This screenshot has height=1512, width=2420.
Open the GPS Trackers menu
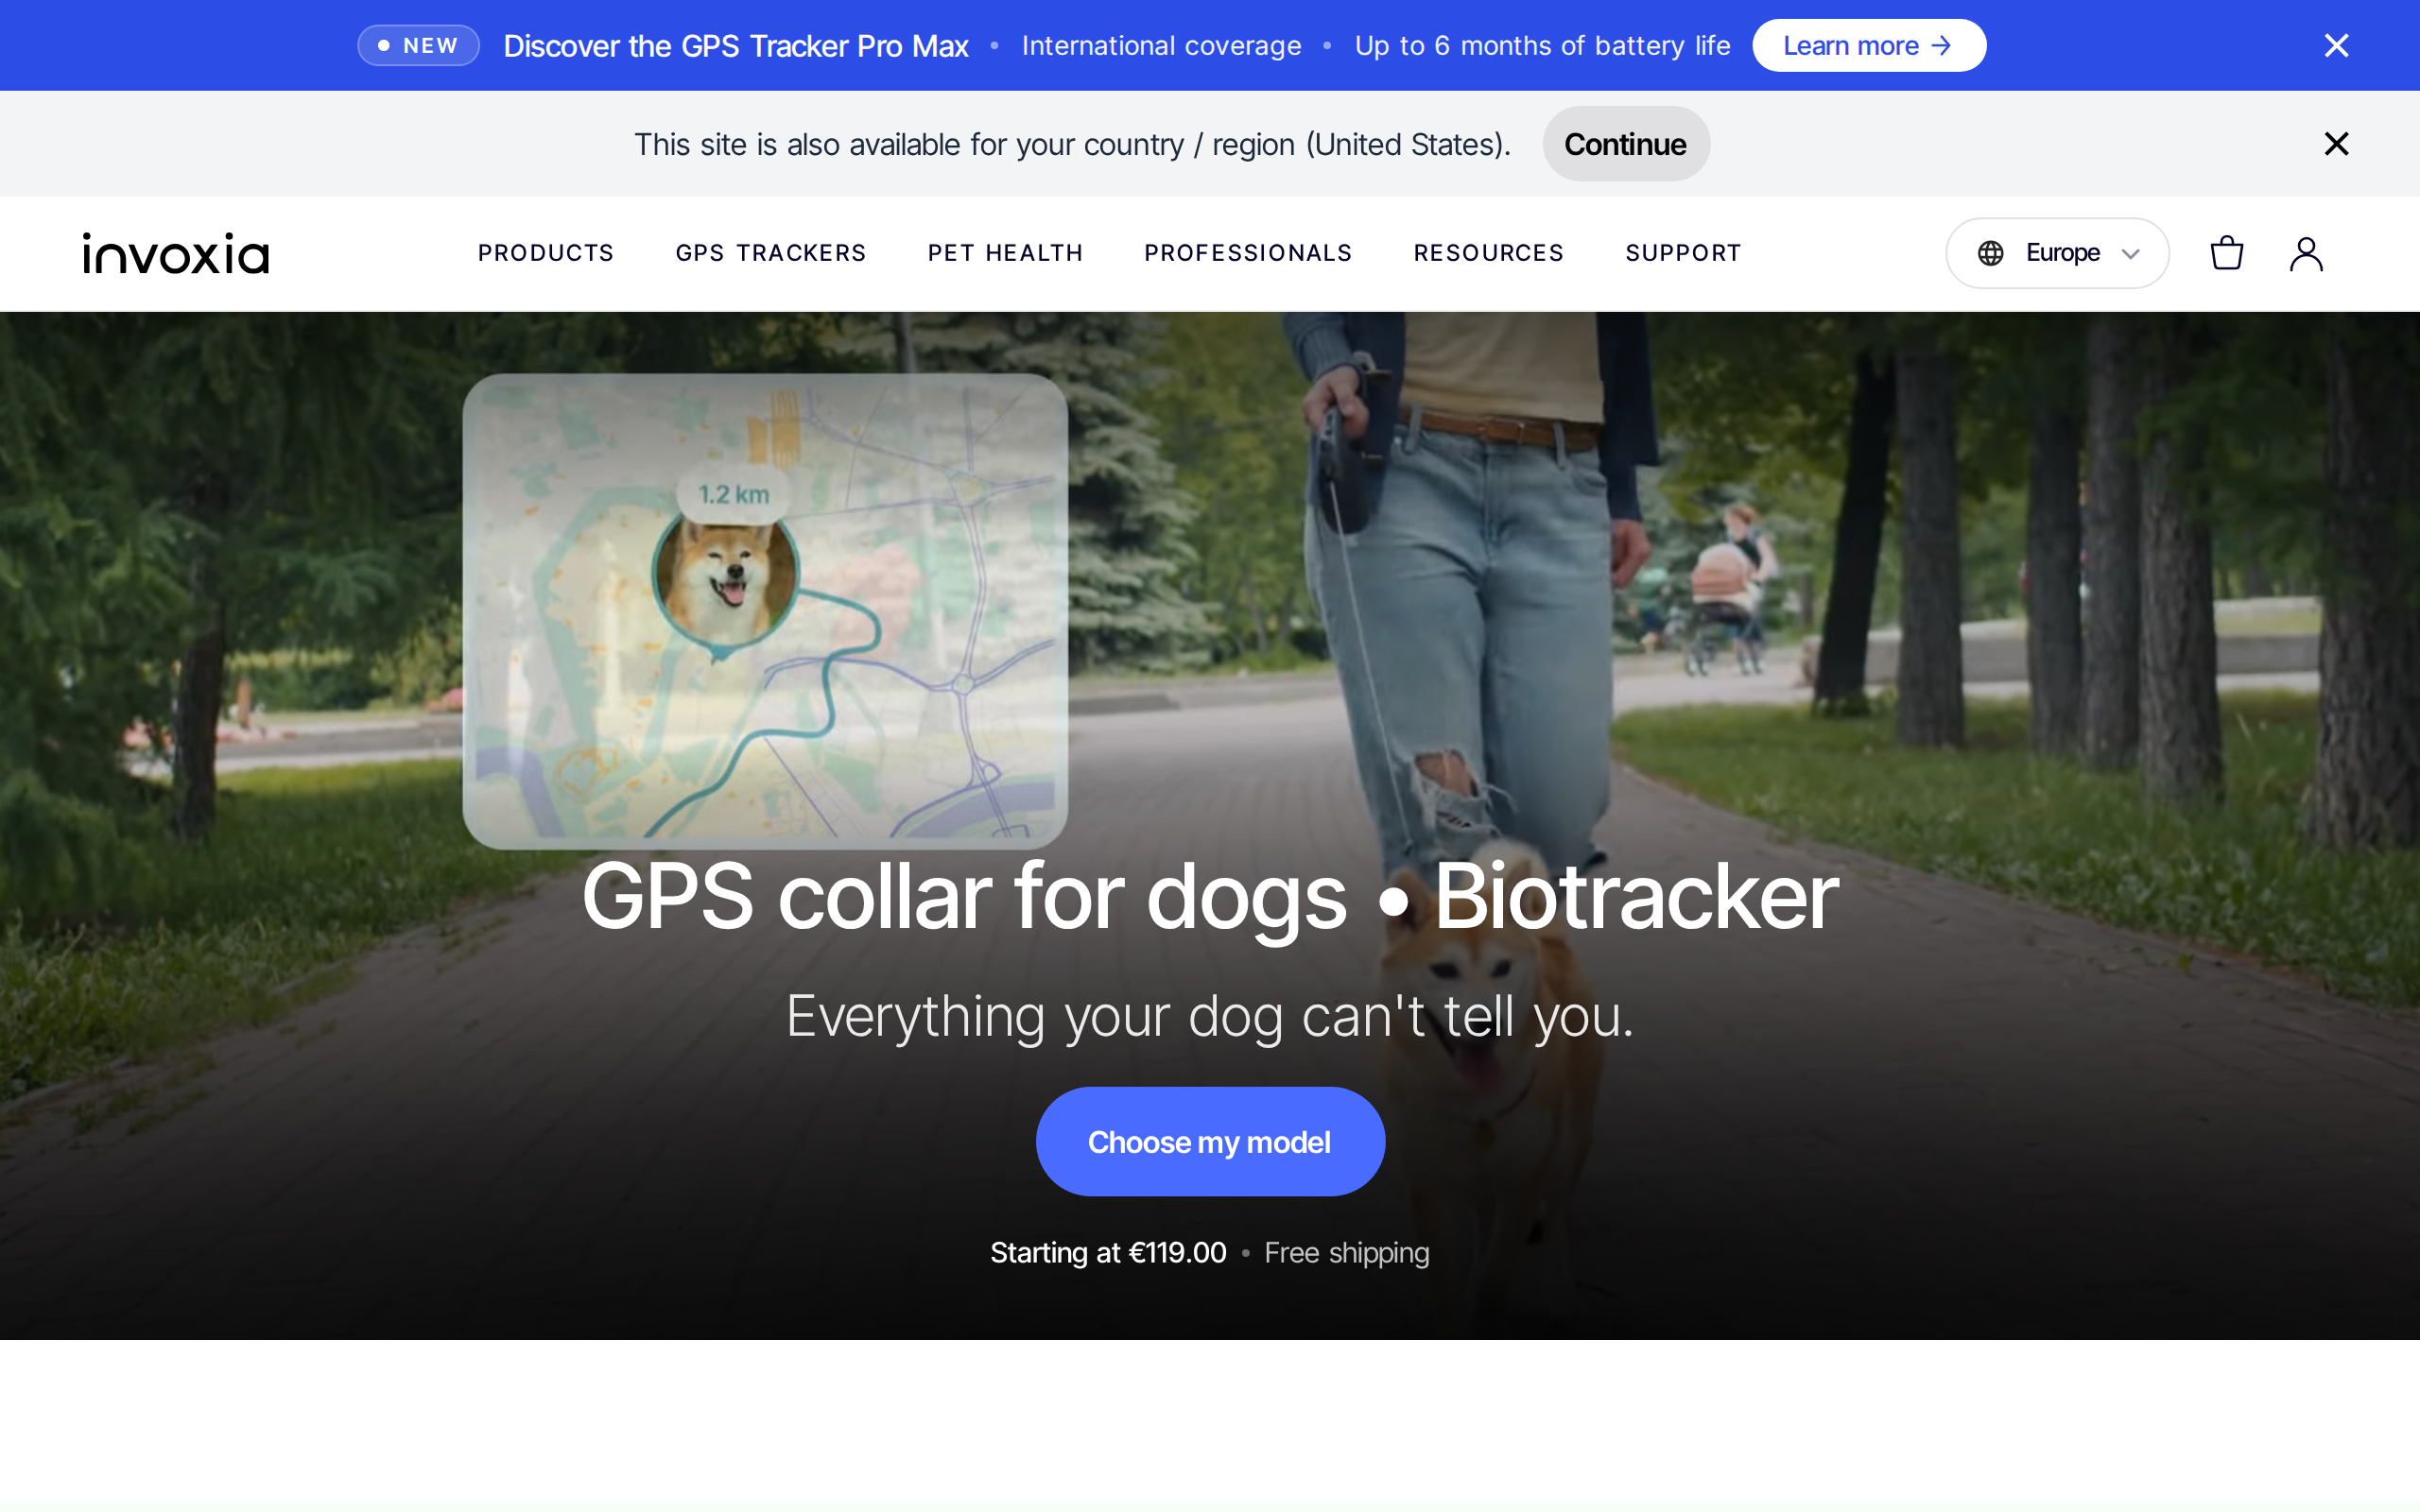tap(771, 253)
